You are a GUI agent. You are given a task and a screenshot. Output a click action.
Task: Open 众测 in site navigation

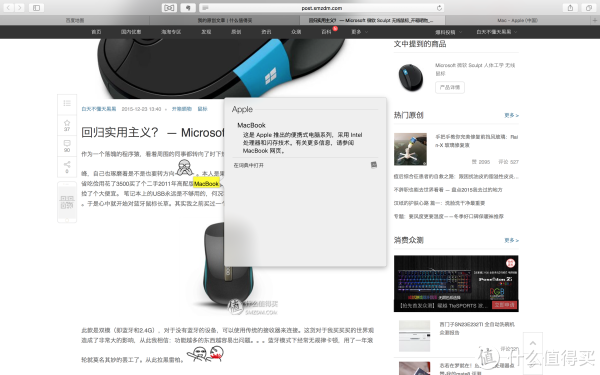point(296,32)
